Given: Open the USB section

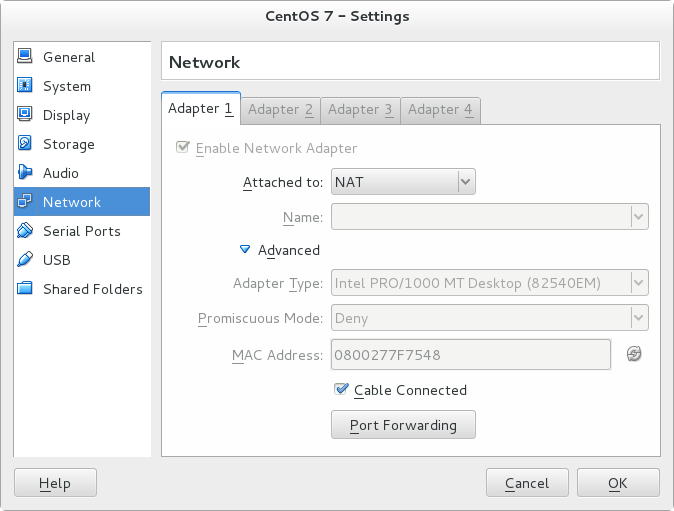Looking at the screenshot, I should tap(82, 260).
